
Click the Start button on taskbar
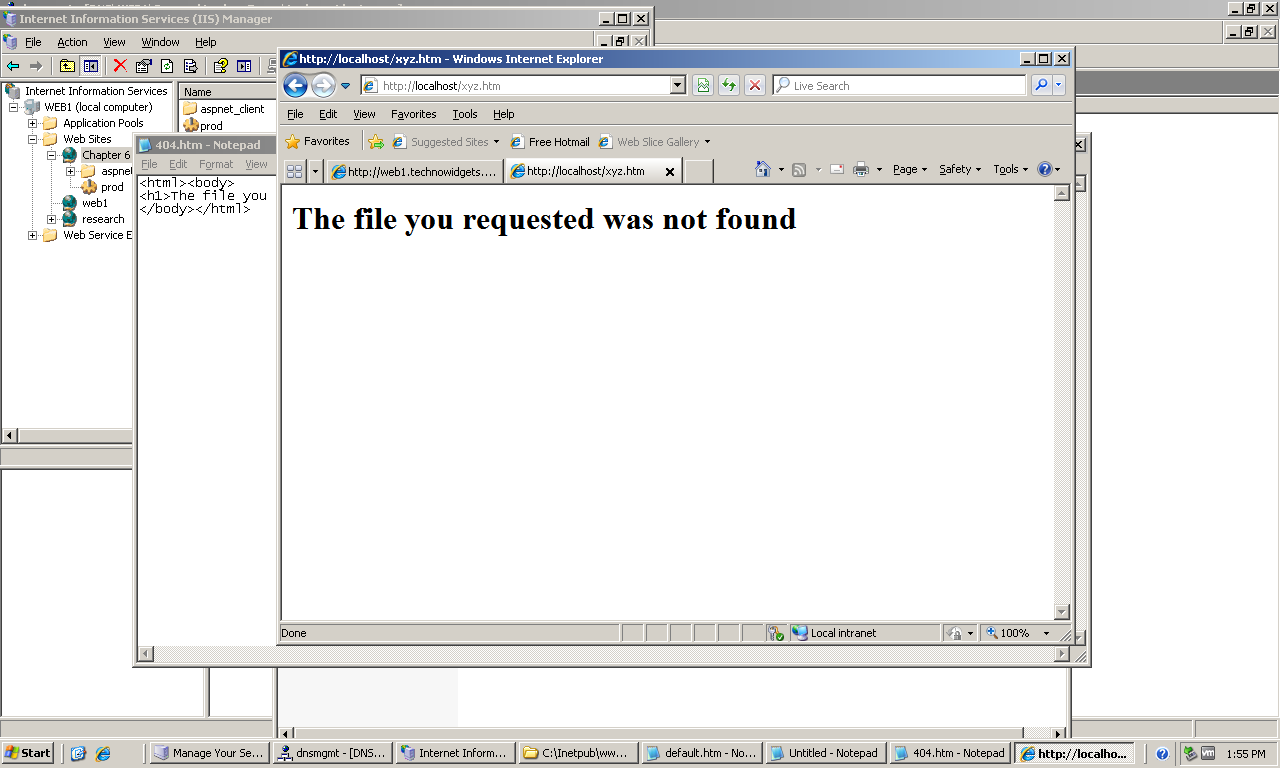point(28,753)
